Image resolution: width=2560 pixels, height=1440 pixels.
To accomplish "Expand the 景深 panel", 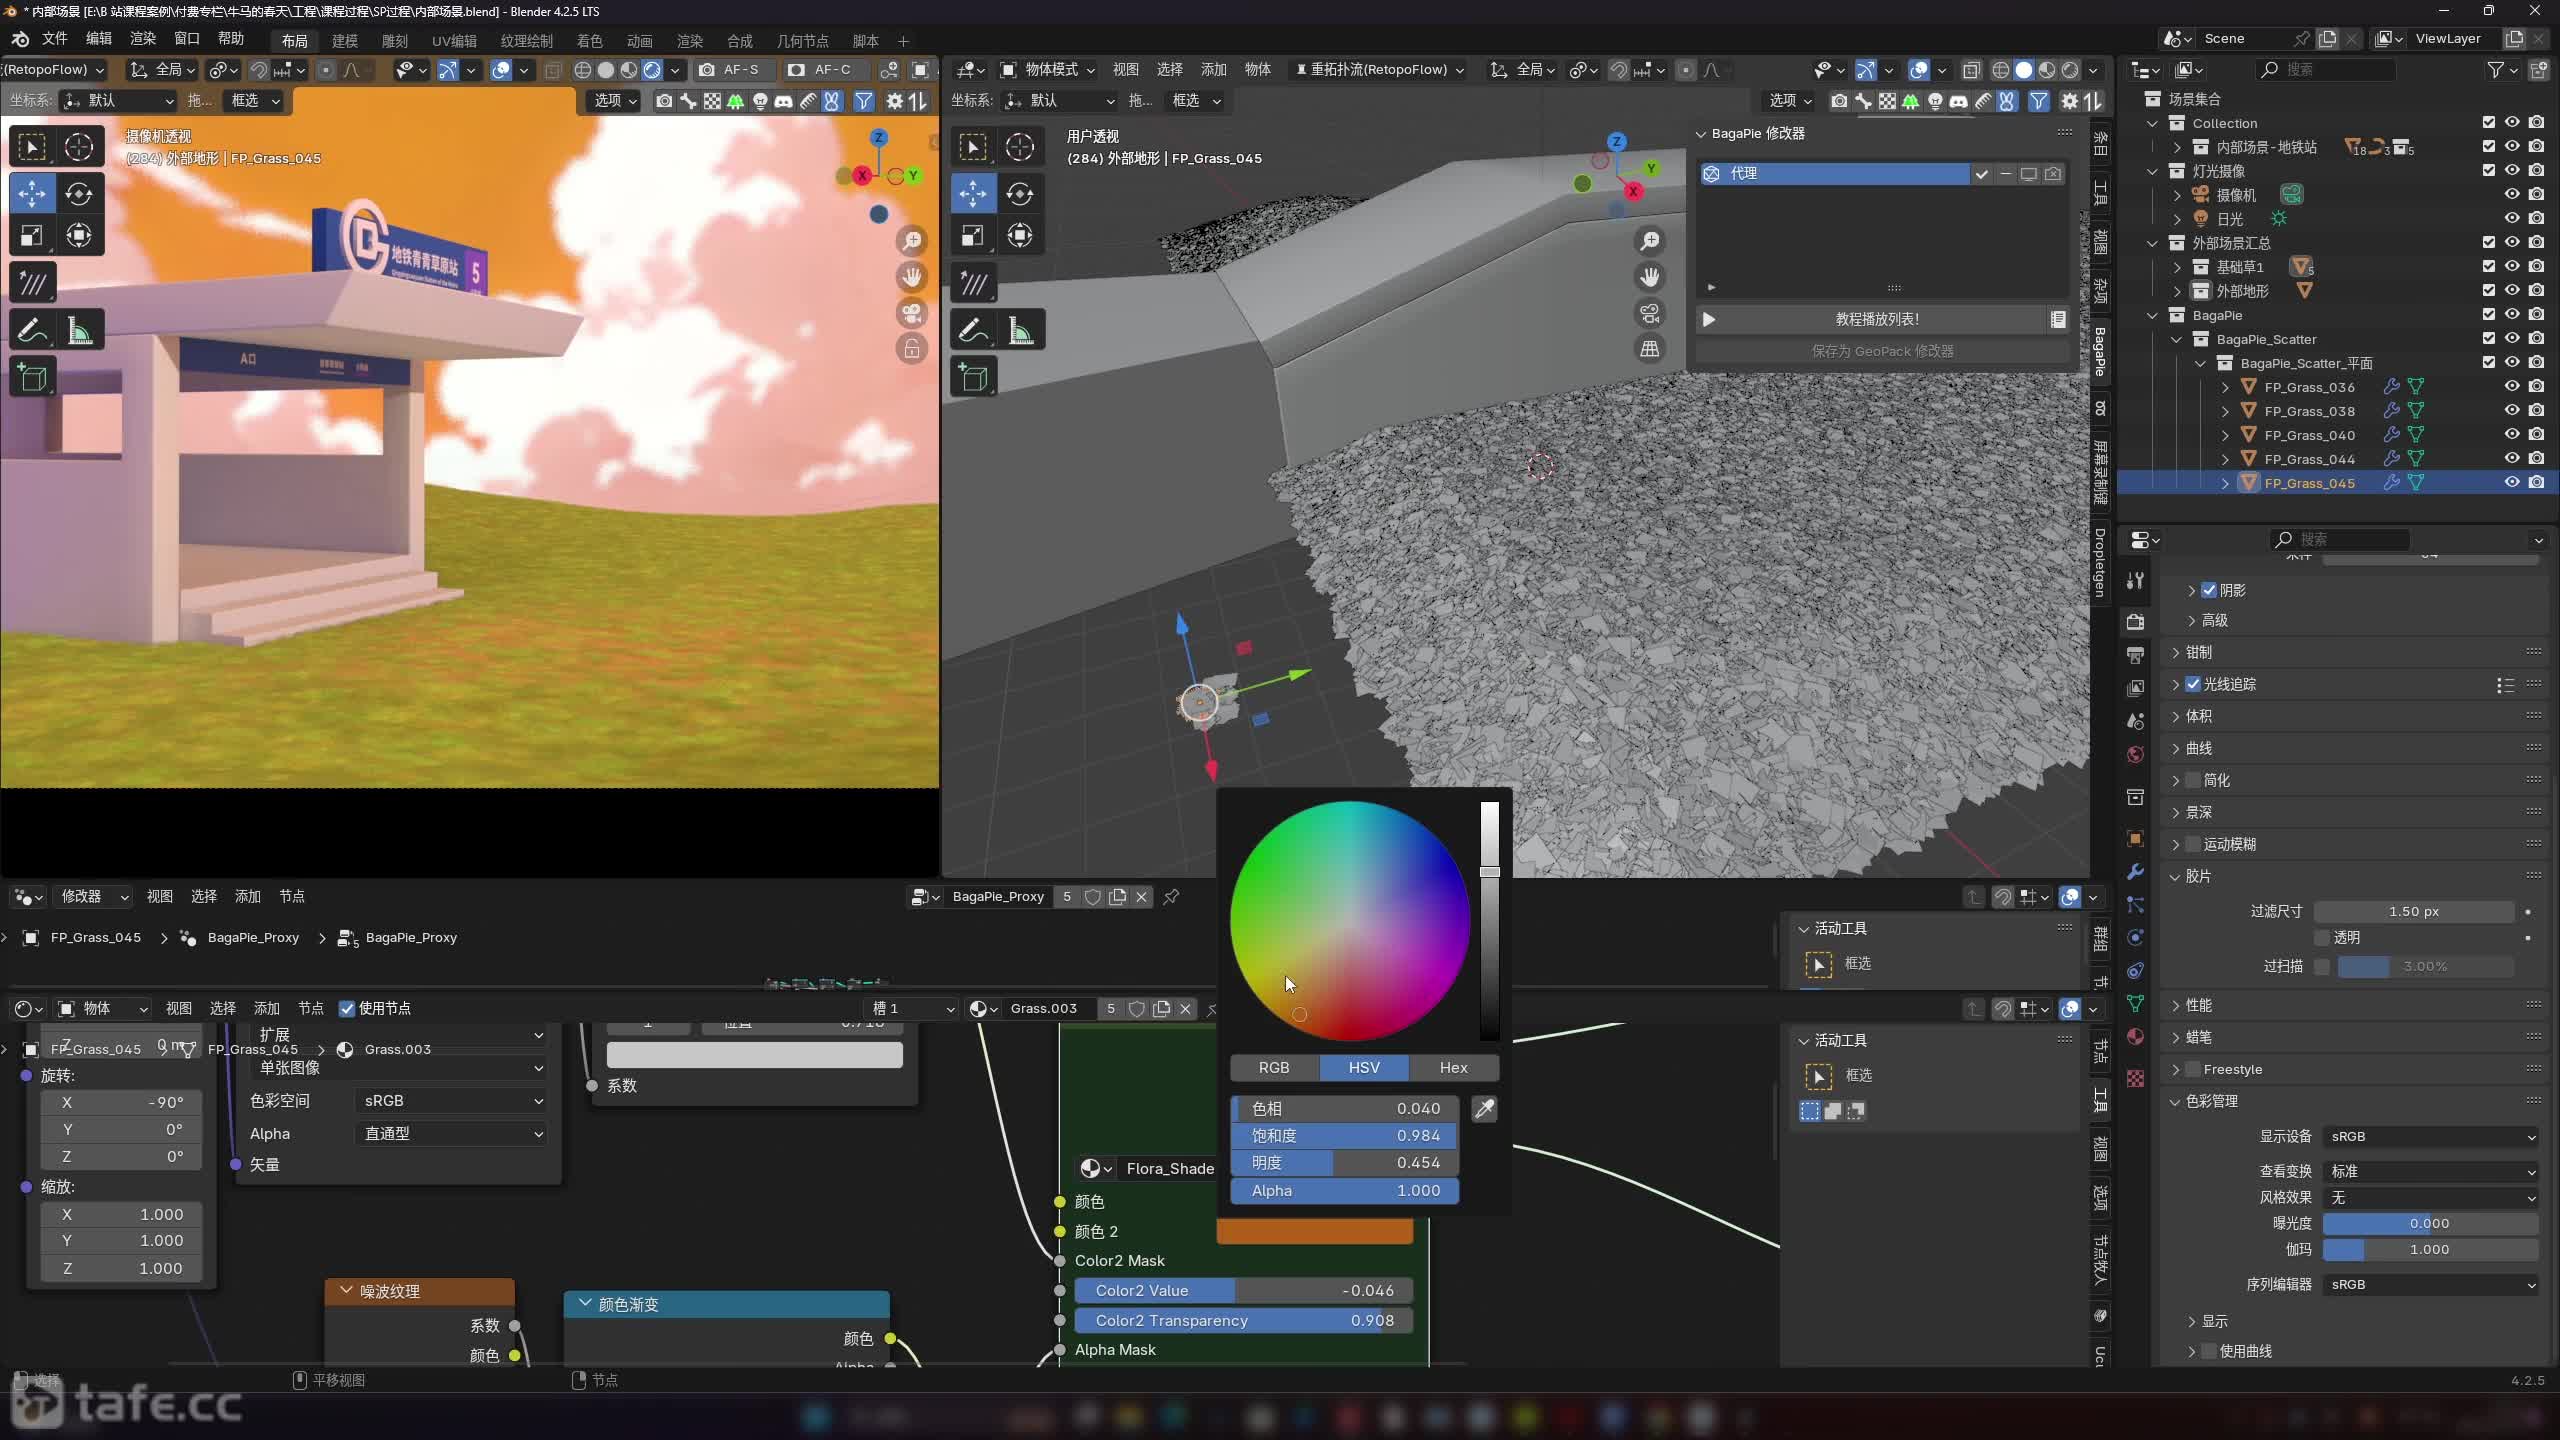I will click(x=2198, y=812).
